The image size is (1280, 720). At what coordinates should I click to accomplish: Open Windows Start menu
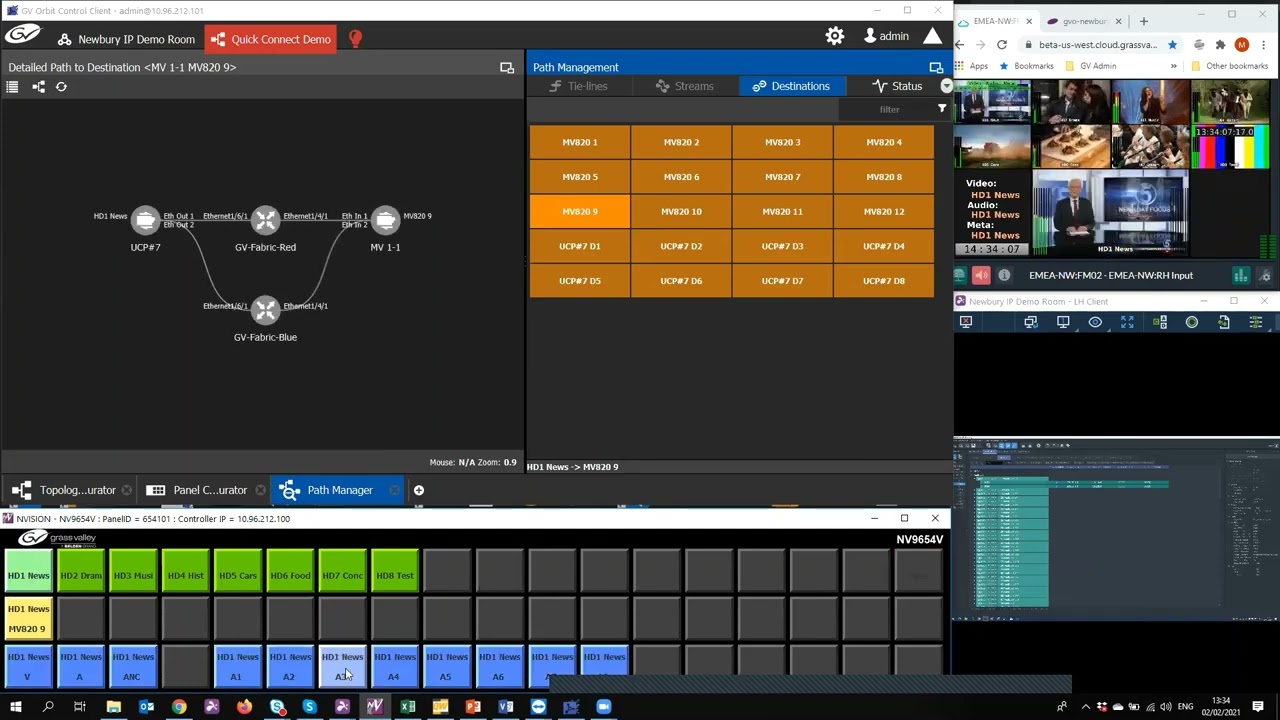coord(15,707)
